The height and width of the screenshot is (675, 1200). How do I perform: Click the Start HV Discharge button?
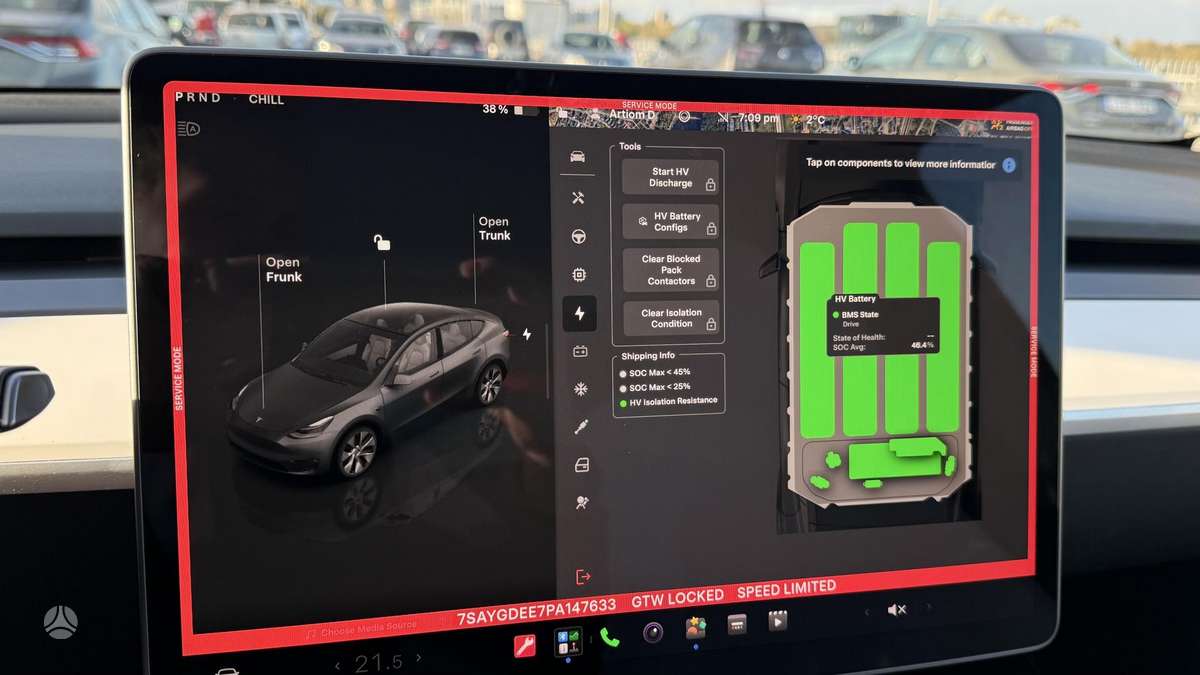coord(670,178)
